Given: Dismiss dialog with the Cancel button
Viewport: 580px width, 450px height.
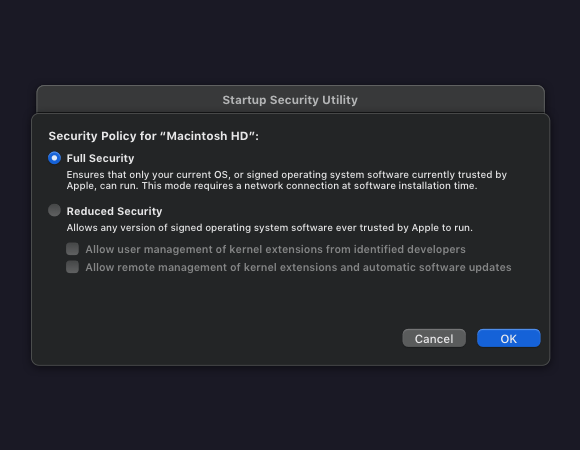Looking at the screenshot, I should click(x=434, y=338).
